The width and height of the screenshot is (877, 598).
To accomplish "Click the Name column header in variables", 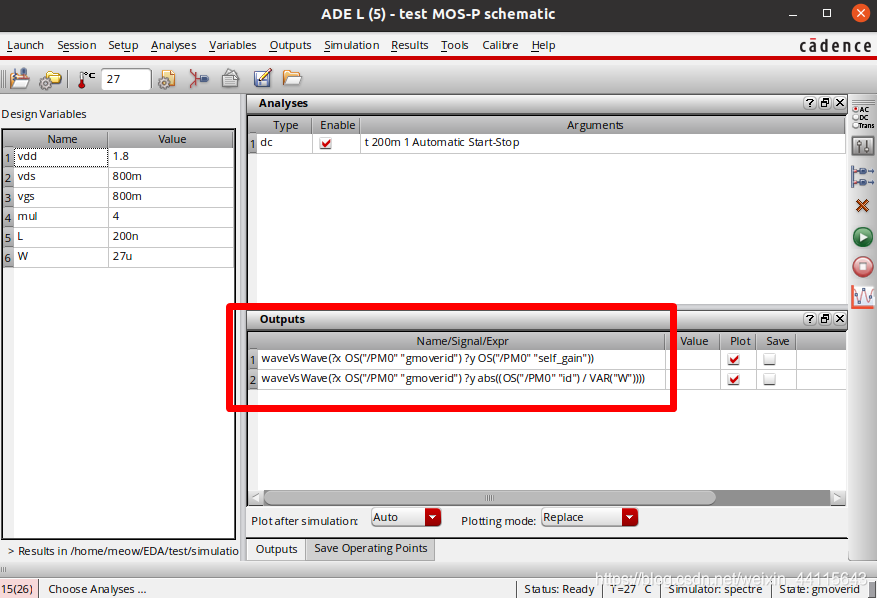I will click(62, 139).
